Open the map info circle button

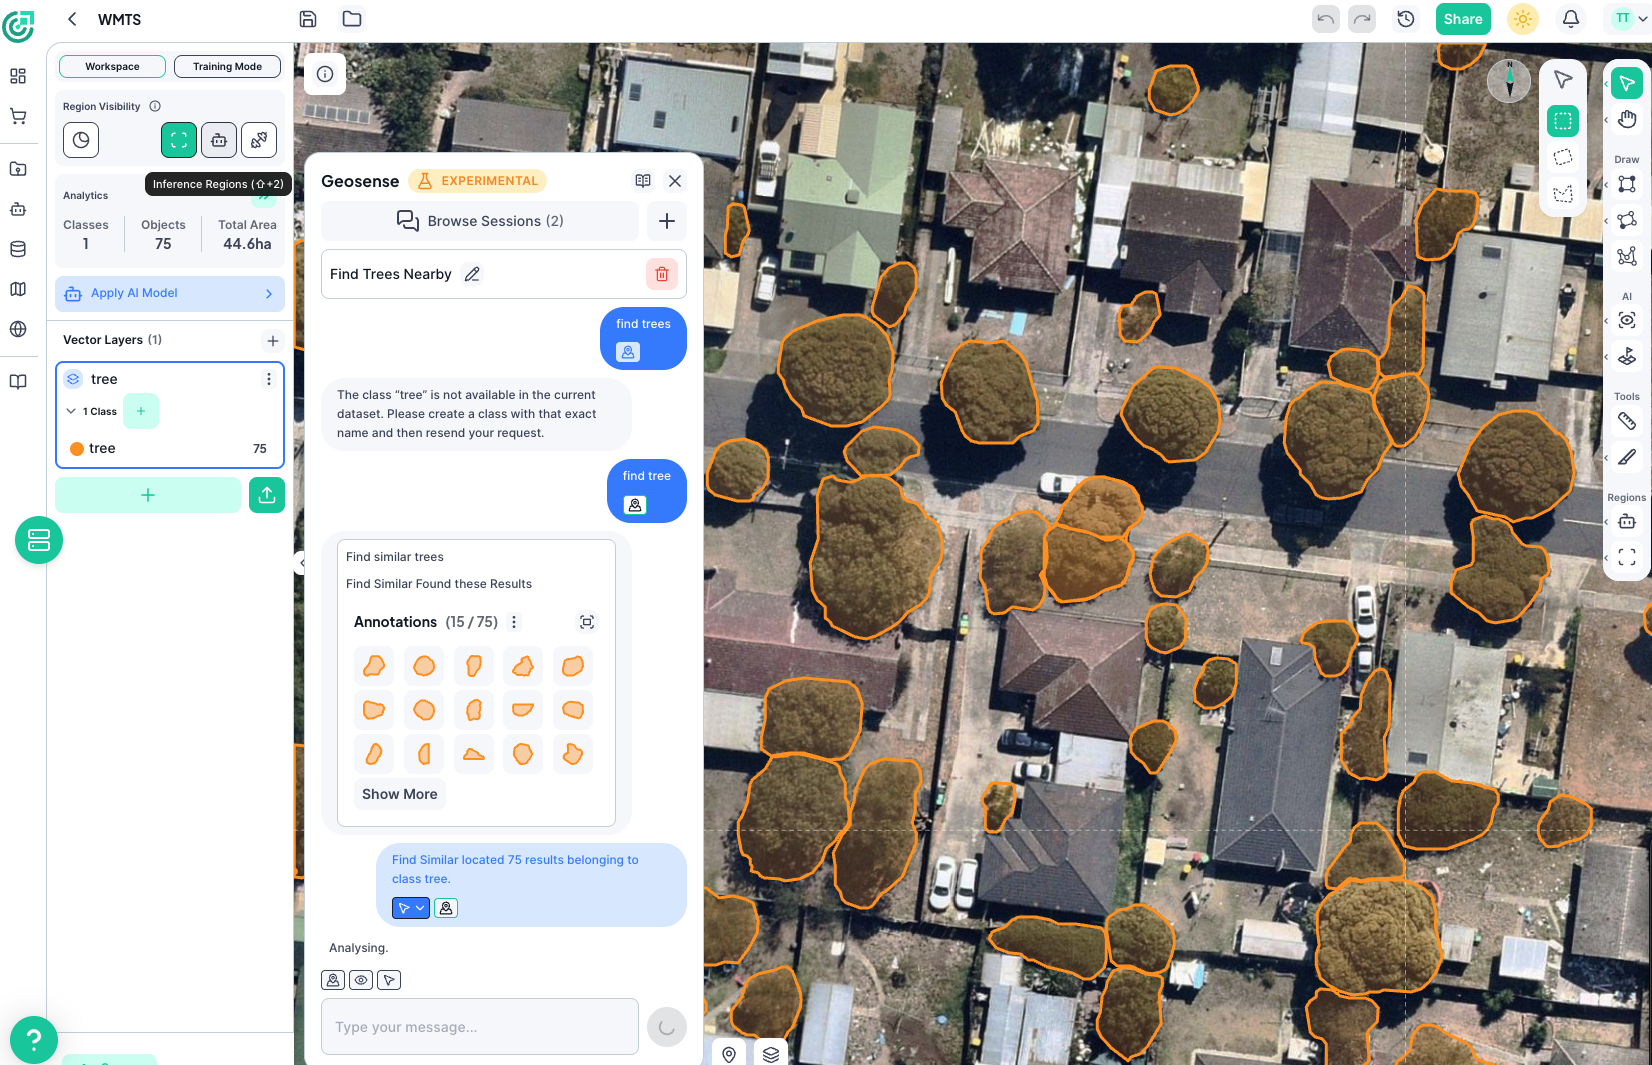[x=325, y=74]
